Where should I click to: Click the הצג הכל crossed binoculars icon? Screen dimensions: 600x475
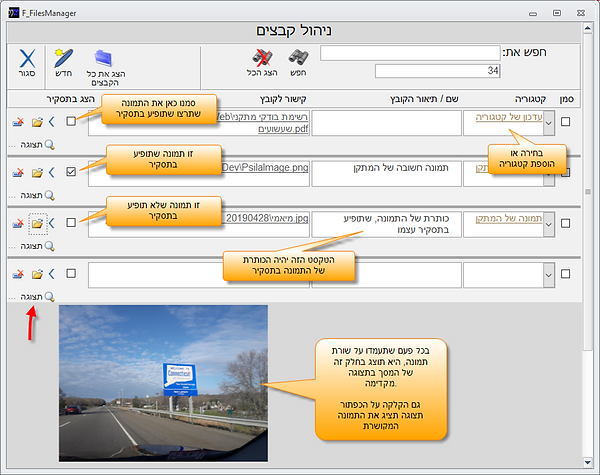pos(262,58)
